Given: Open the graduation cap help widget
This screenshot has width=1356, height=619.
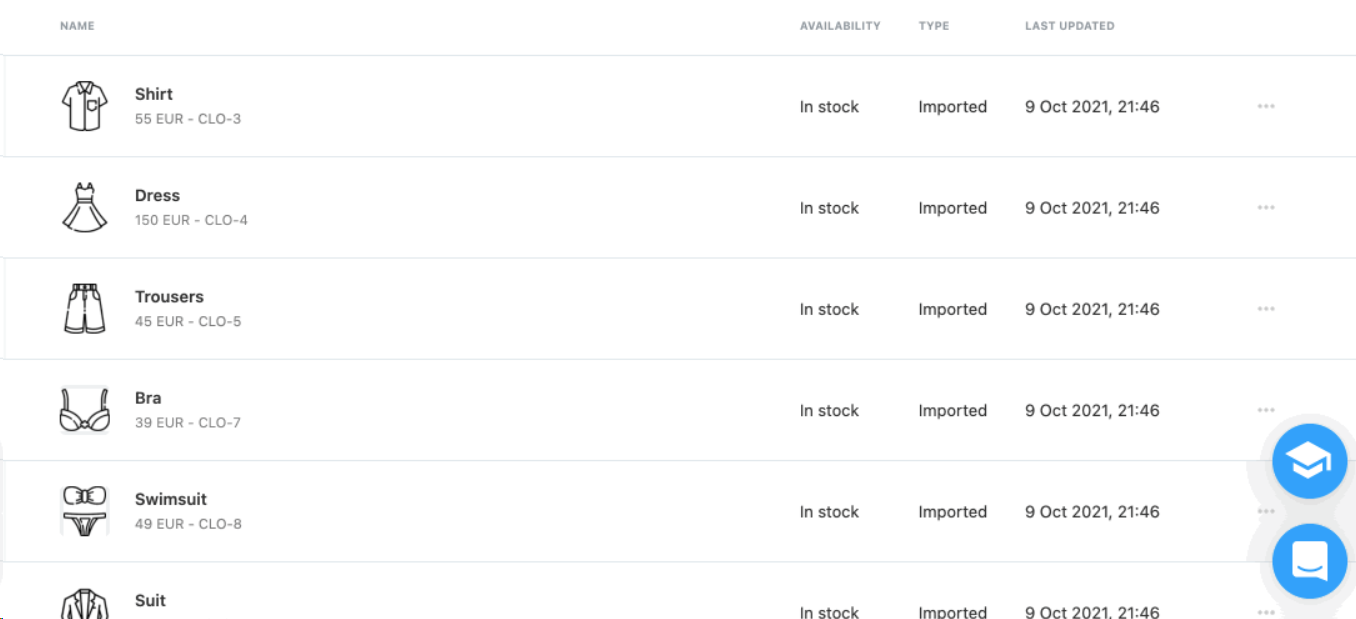Looking at the screenshot, I should coord(1309,461).
